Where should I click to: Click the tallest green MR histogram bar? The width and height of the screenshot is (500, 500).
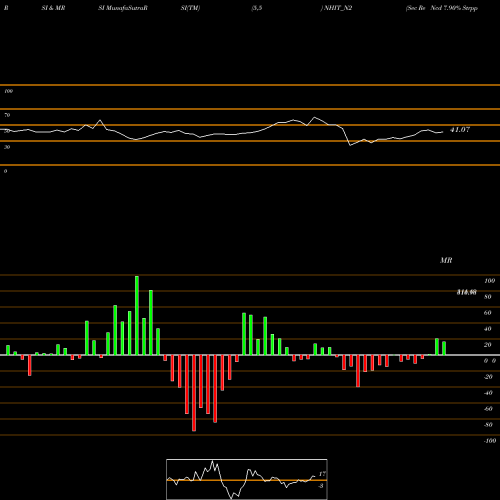click(x=137, y=315)
